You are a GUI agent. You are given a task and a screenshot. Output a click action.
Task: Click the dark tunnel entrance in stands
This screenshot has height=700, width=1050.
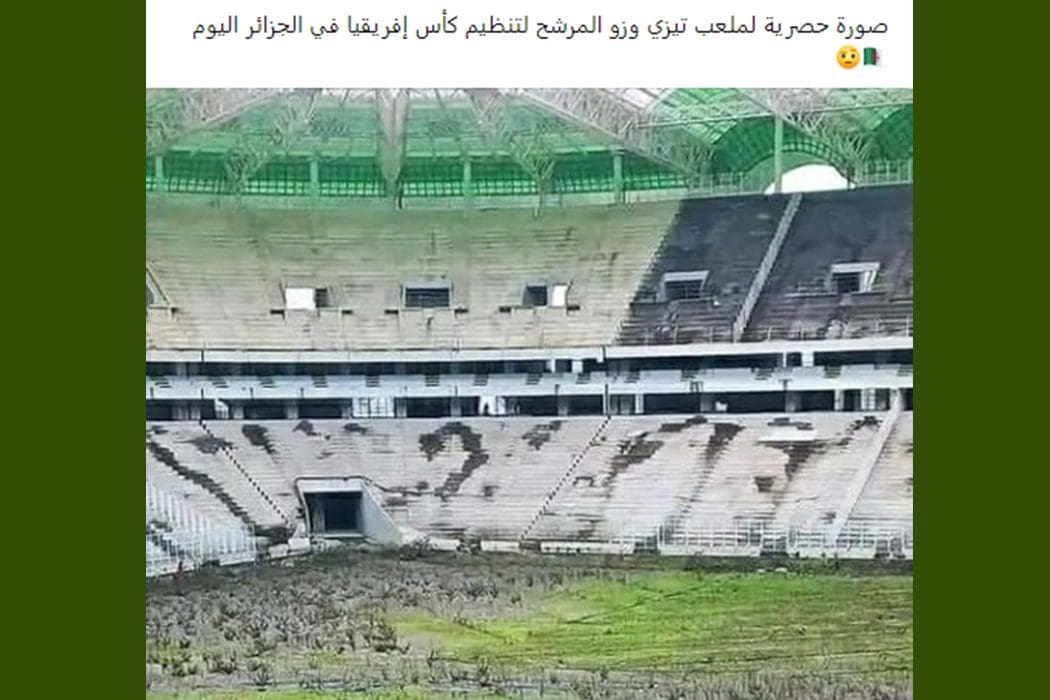333,512
